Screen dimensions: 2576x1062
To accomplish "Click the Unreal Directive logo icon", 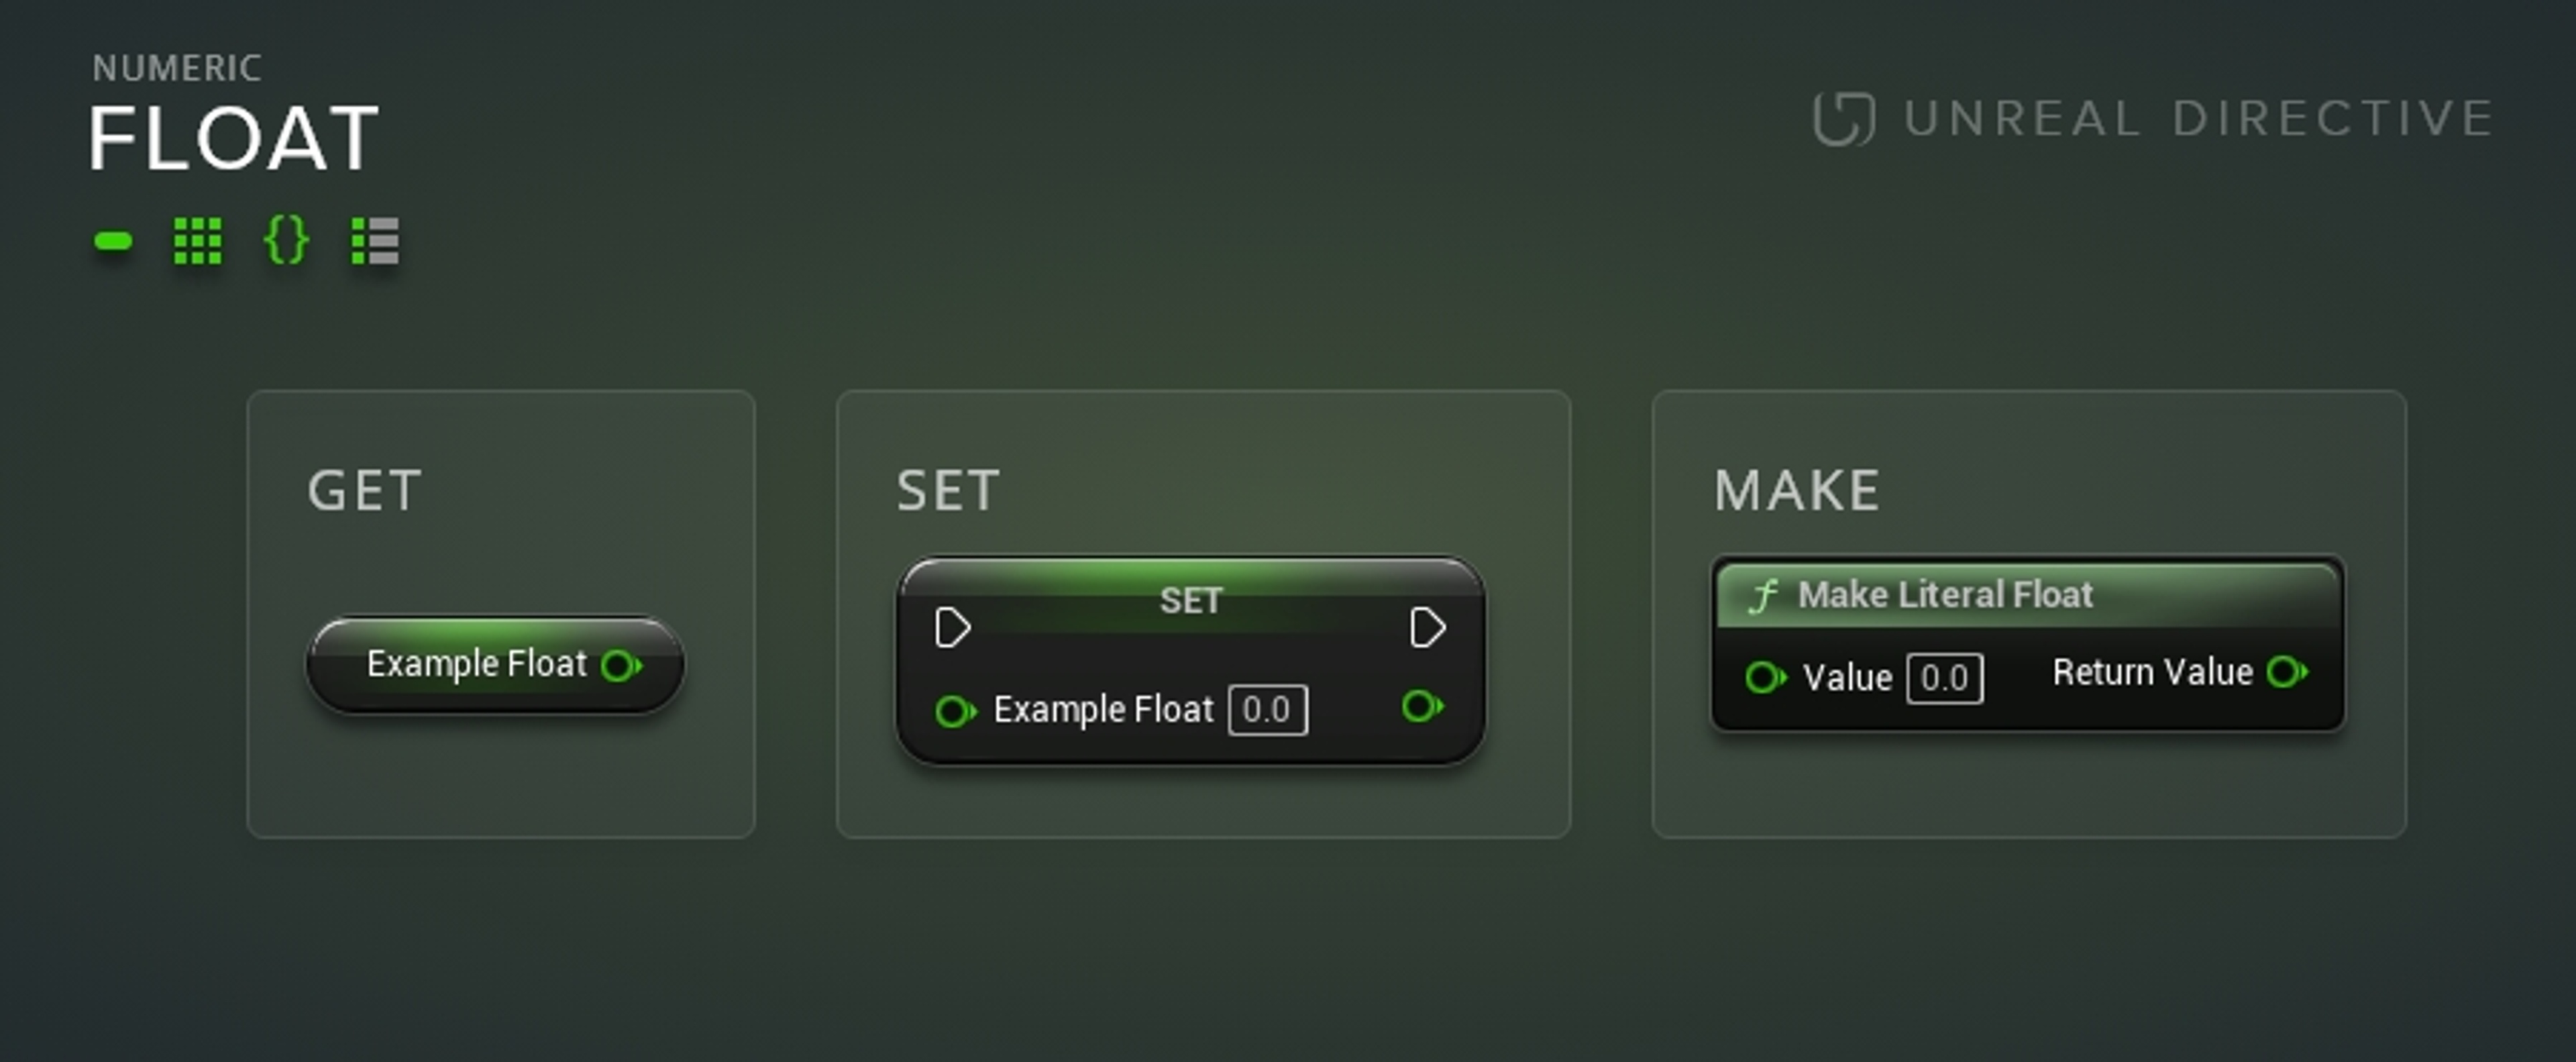I will click(1843, 119).
